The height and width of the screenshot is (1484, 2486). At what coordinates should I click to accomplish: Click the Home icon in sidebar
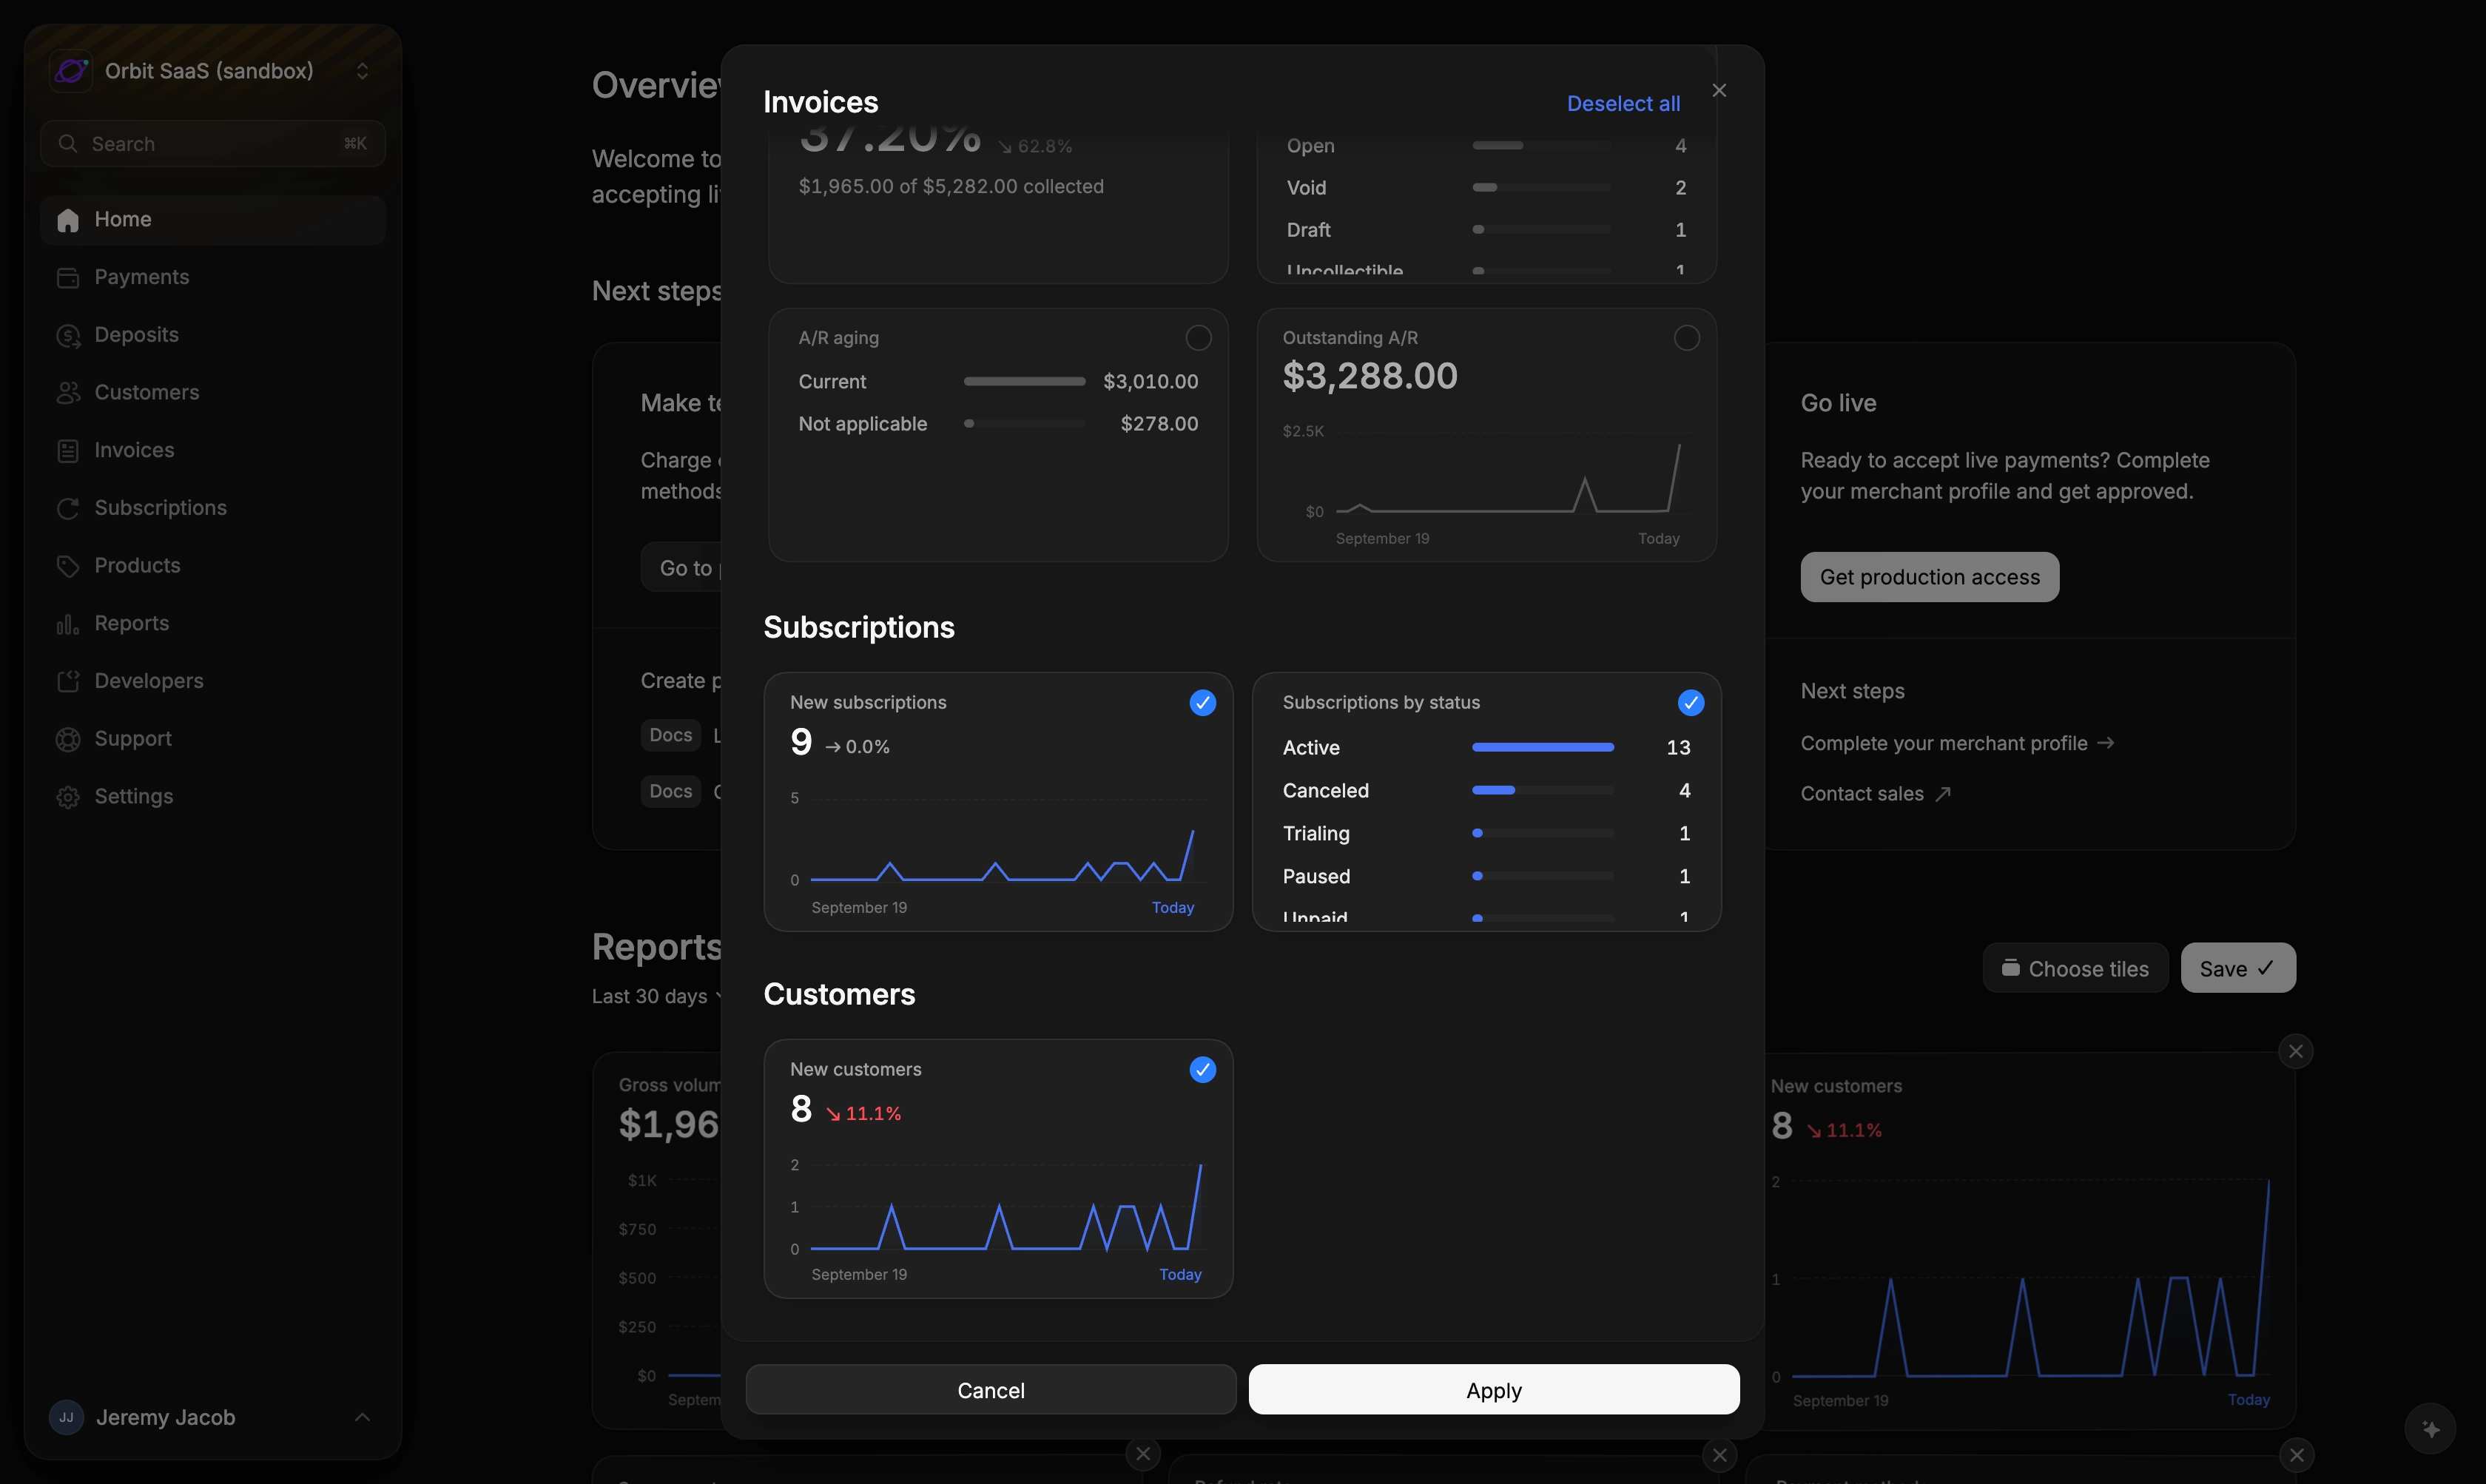[68, 220]
